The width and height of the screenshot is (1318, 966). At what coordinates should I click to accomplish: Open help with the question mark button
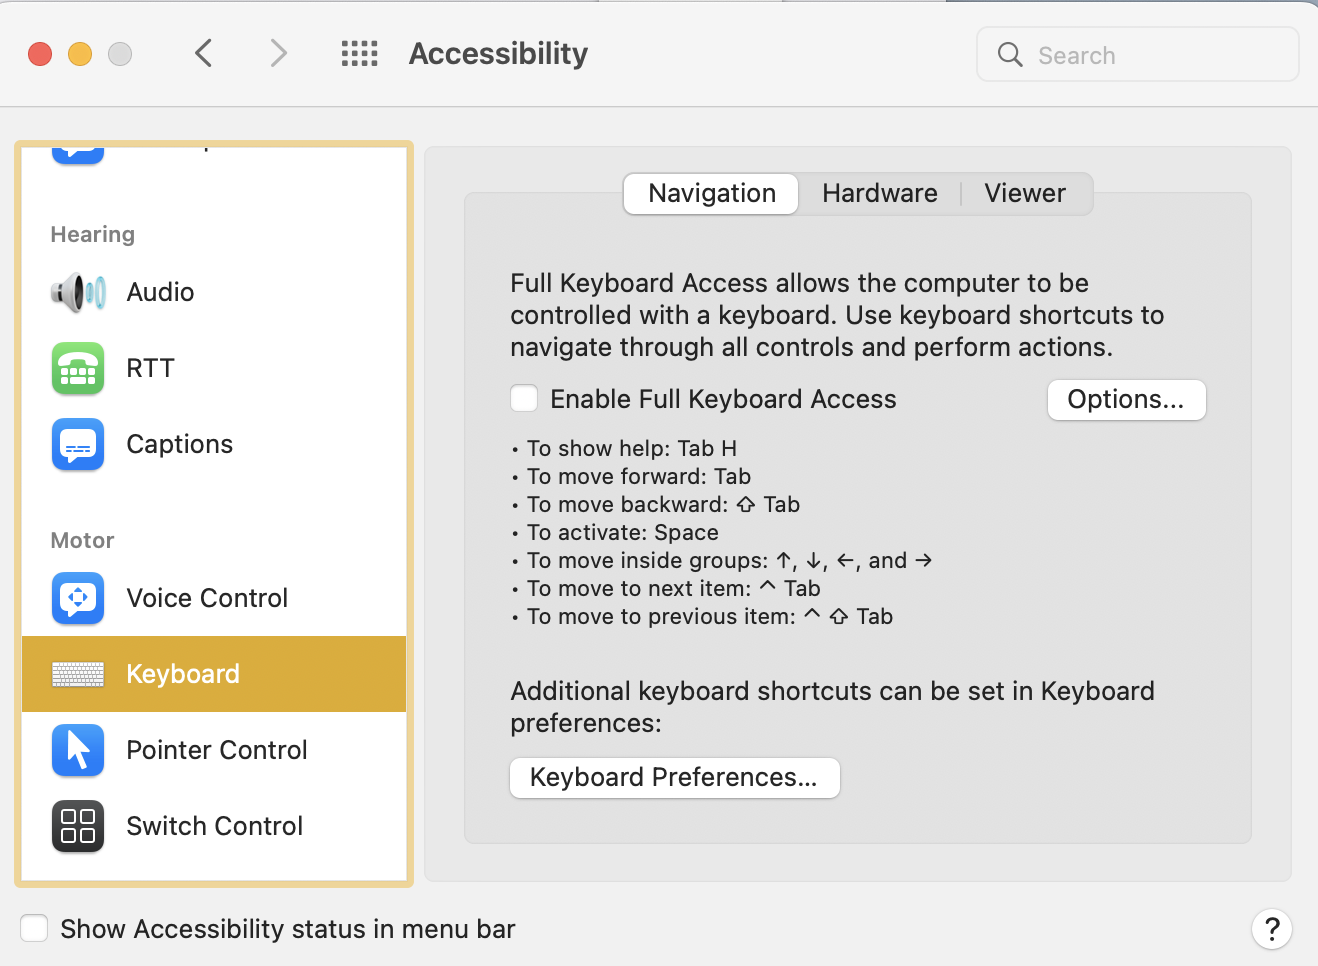[x=1271, y=929]
